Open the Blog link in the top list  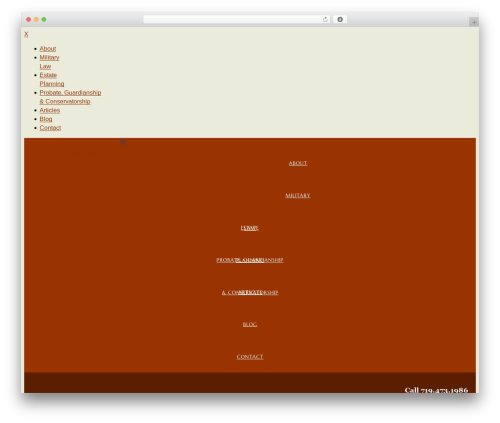(x=46, y=119)
